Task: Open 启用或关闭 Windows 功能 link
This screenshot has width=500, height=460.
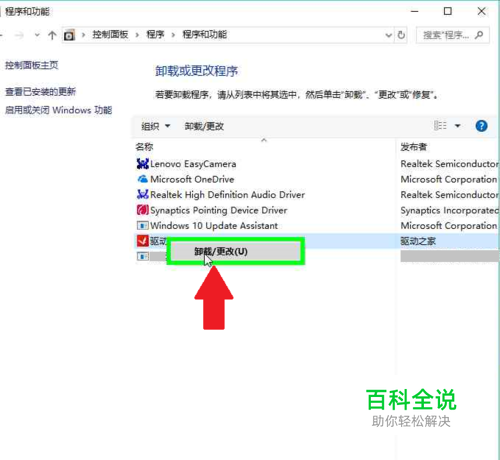Action: tap(58, 110)
